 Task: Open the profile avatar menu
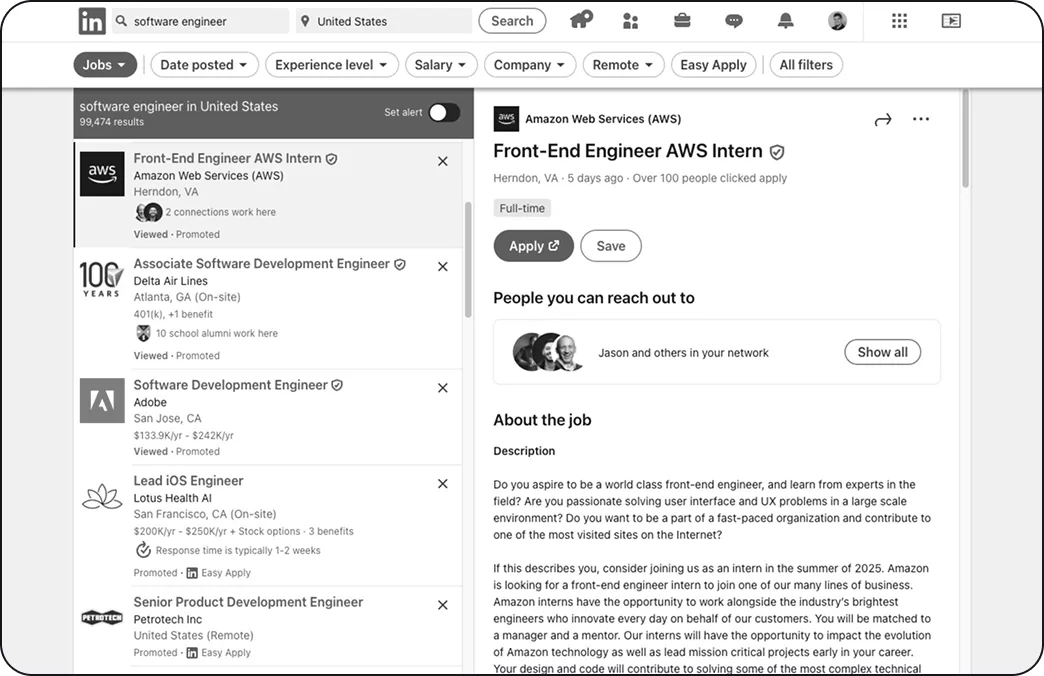(x=837, y=21)
